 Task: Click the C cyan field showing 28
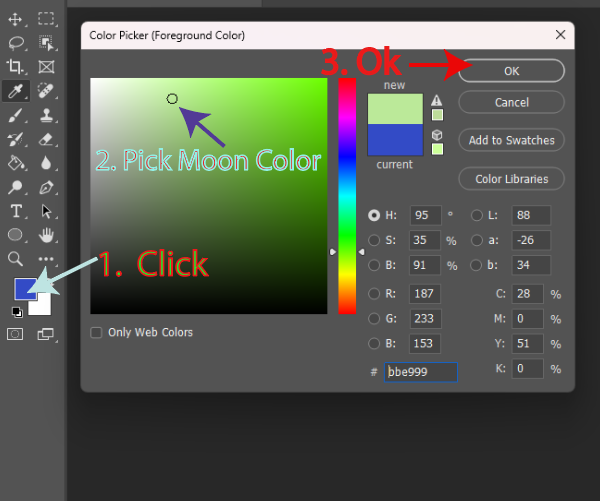[x=528, y=294]
